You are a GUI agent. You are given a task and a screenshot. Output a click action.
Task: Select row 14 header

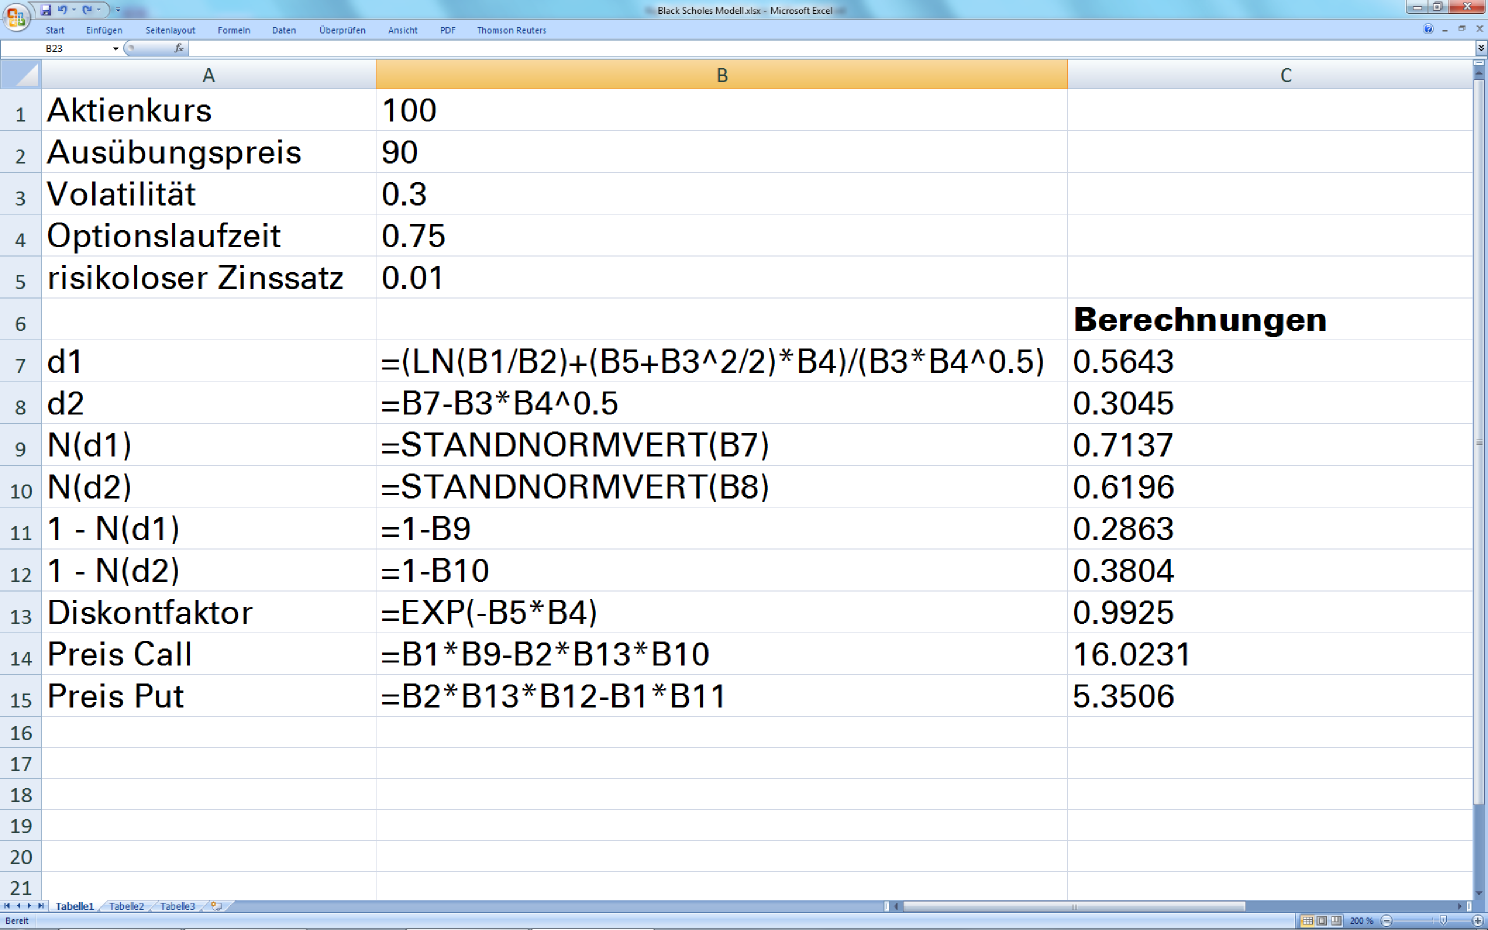point(20,654)
